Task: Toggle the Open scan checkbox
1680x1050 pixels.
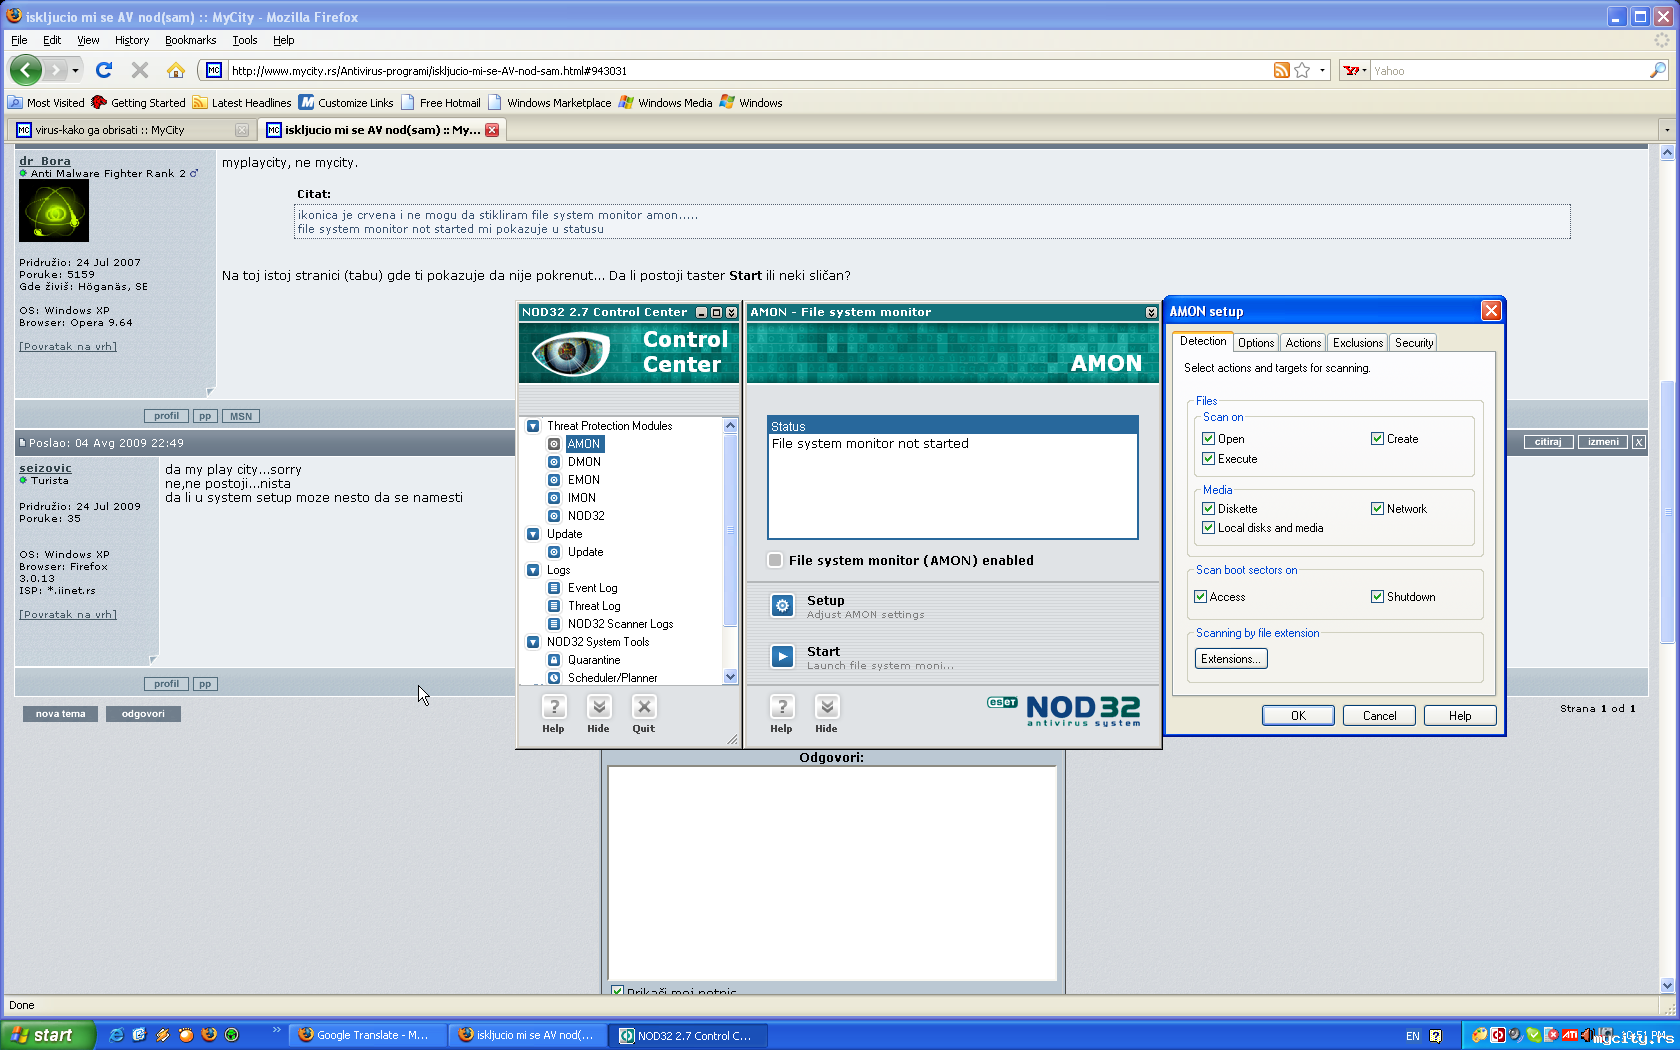Action: (x=1208, y=439)
